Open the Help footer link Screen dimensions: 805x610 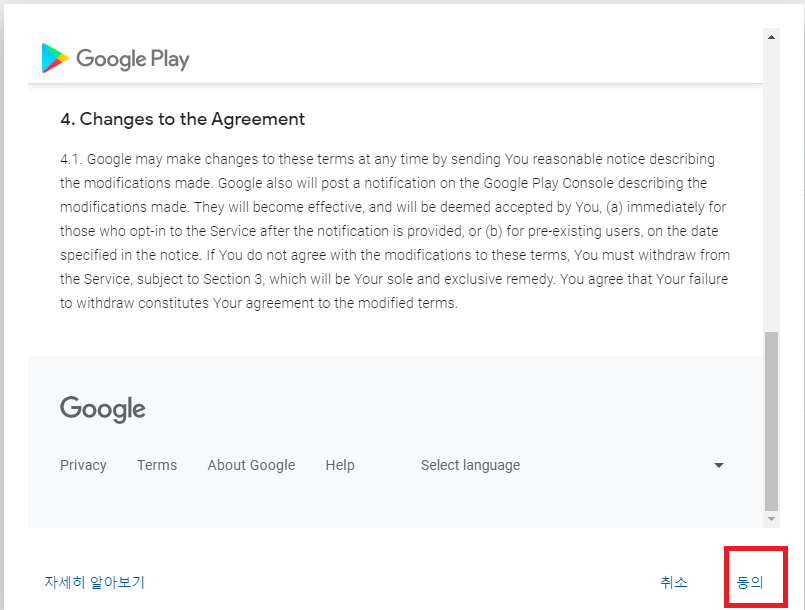[340, 465]
